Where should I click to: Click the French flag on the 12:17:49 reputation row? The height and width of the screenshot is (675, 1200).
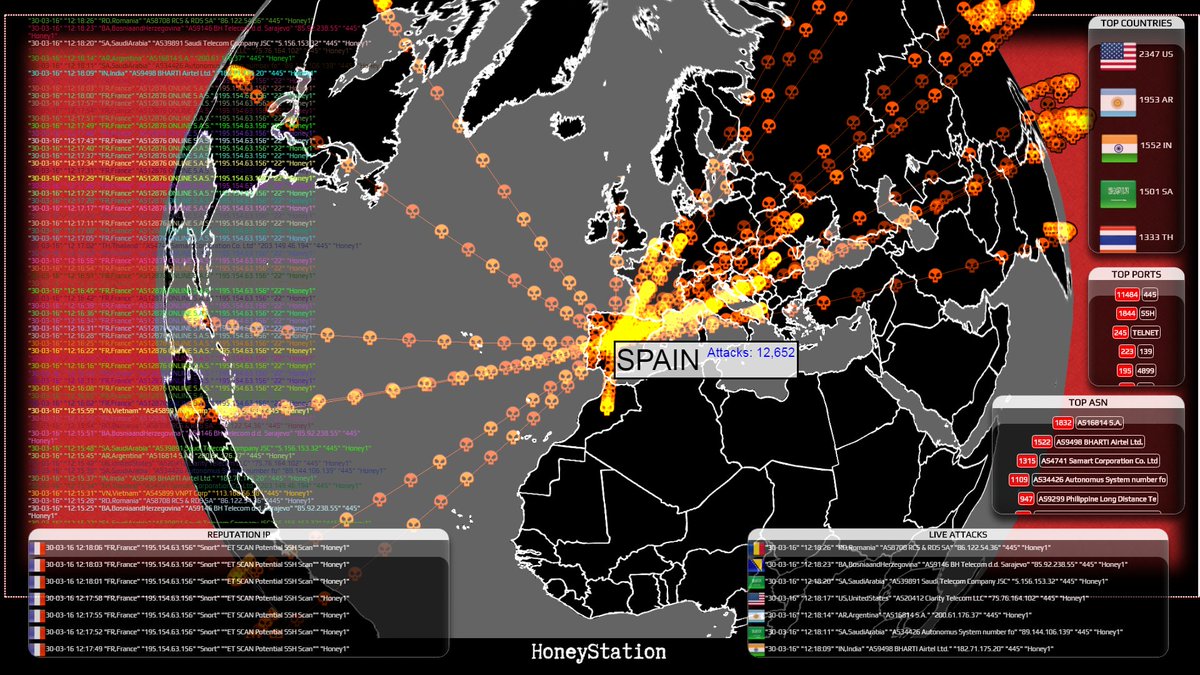[37, 650]
